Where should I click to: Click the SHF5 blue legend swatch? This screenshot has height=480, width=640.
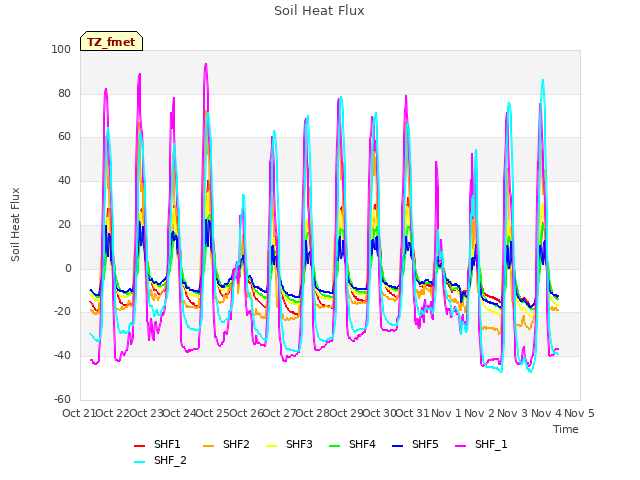tap(398, 445)
